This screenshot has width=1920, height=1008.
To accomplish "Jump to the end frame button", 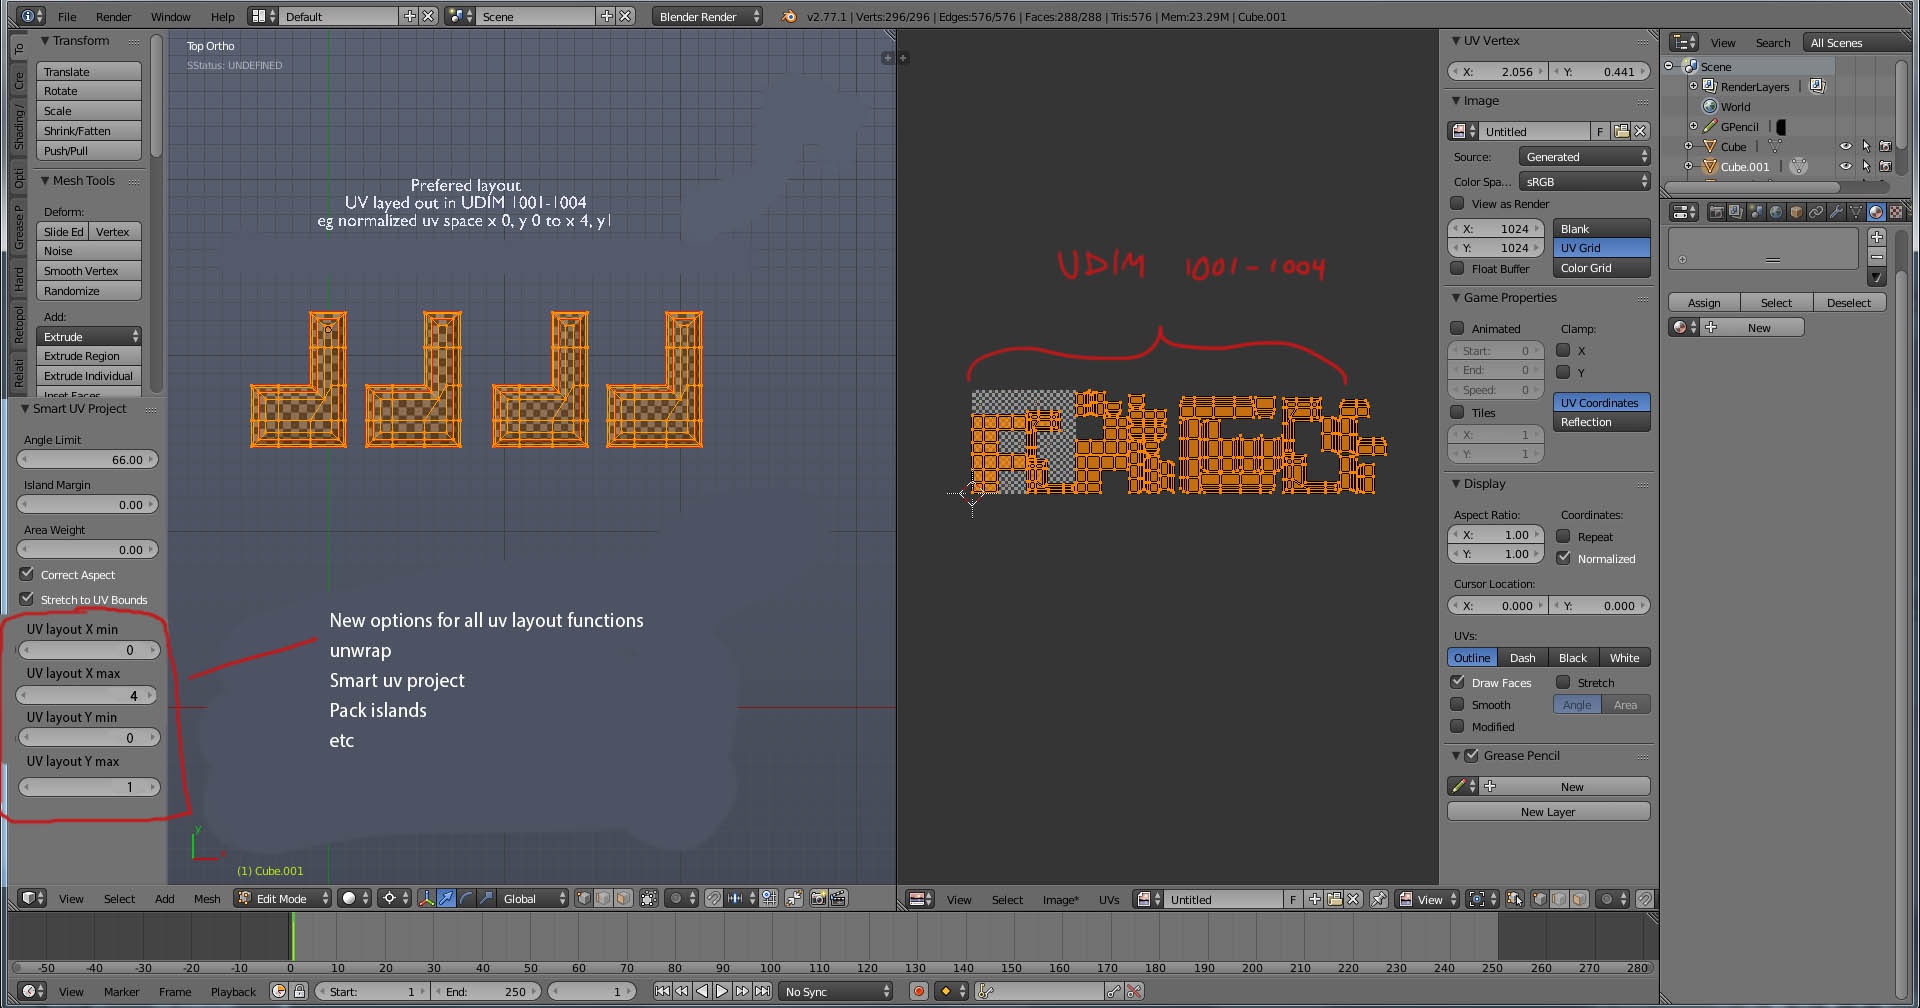I will coord(762,991).
